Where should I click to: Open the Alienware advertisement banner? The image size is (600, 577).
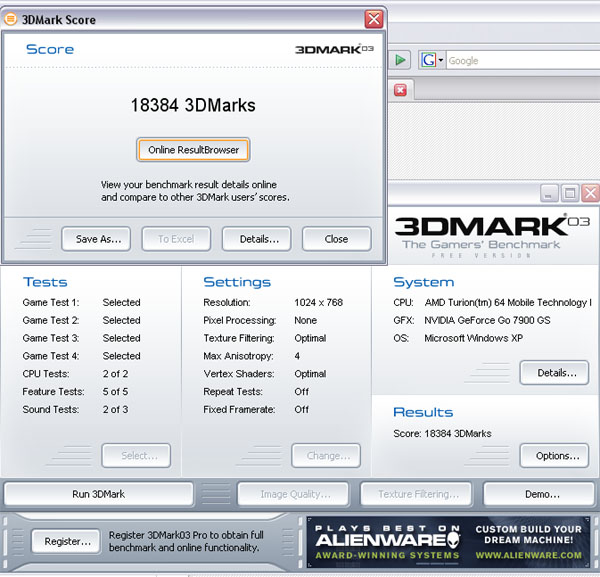448,542
